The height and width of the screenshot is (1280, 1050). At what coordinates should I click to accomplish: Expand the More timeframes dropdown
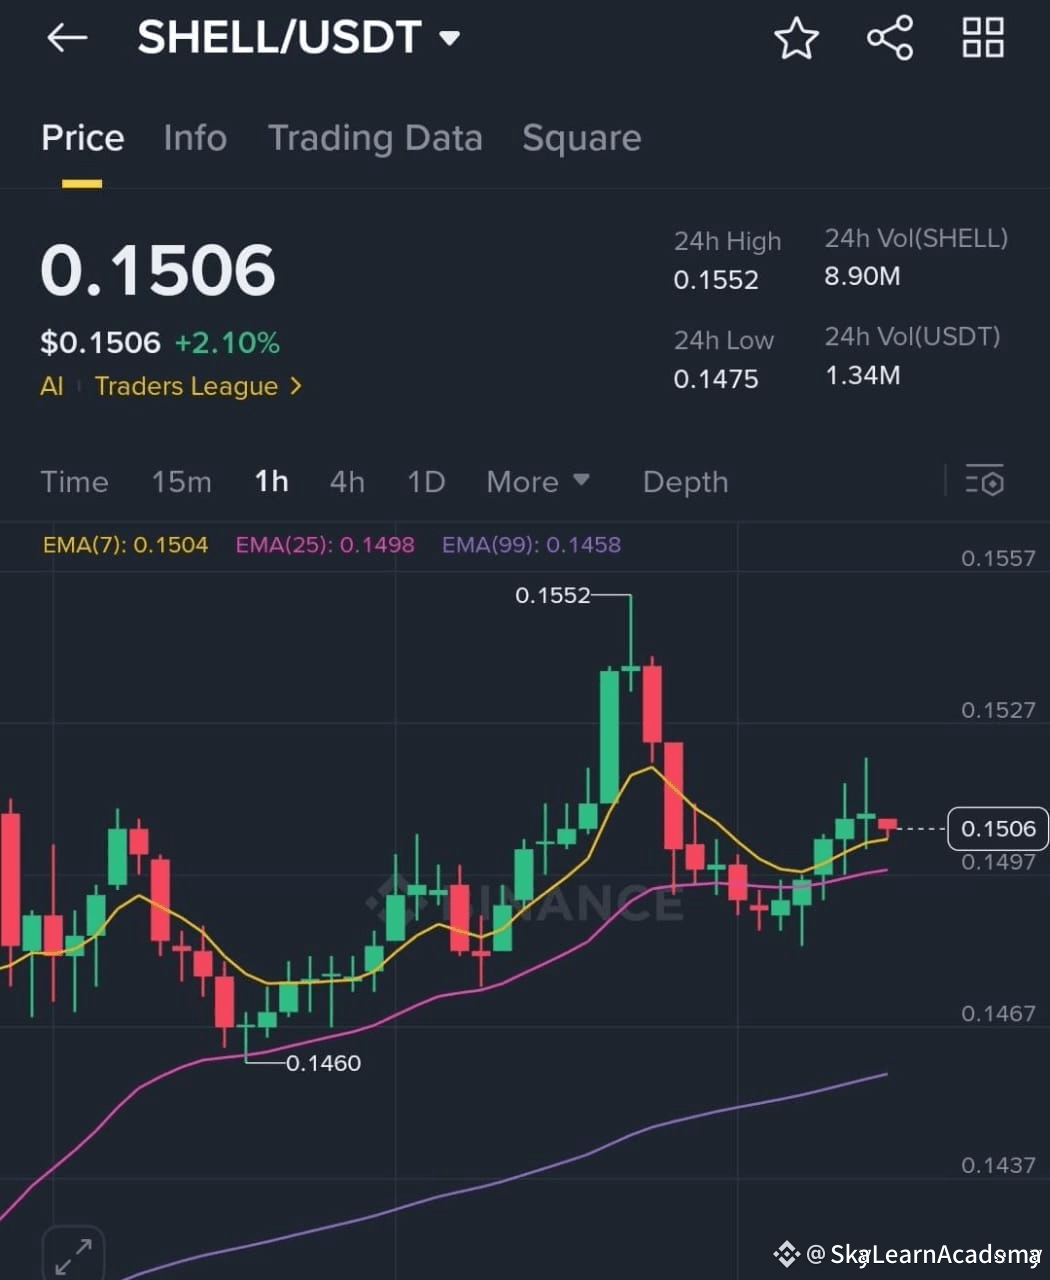point(537,482)
